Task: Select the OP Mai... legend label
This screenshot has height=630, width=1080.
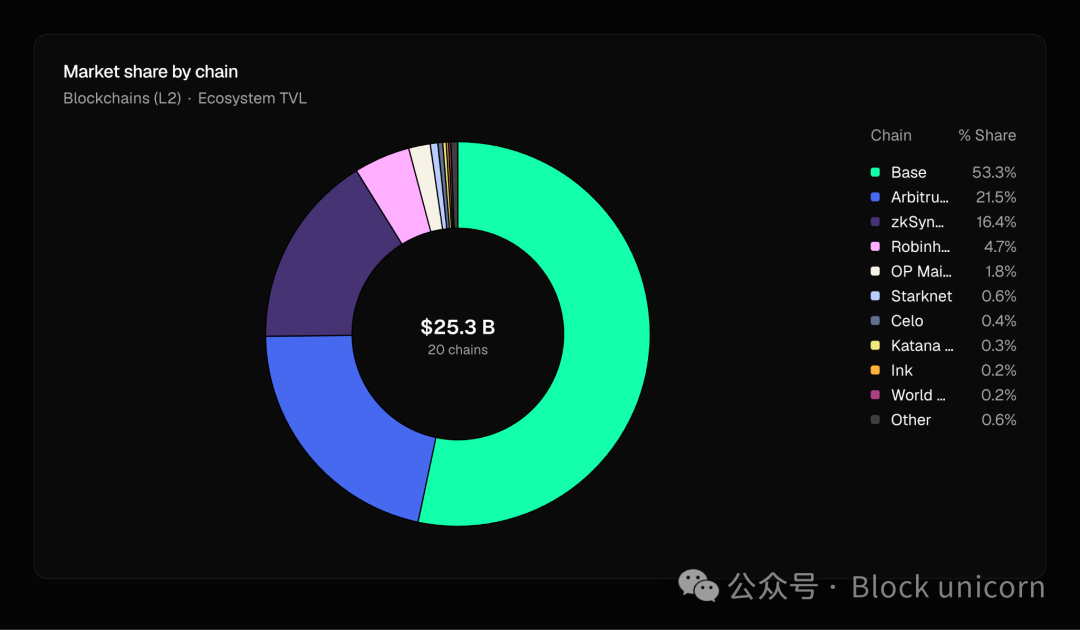Action: (921, 271)
